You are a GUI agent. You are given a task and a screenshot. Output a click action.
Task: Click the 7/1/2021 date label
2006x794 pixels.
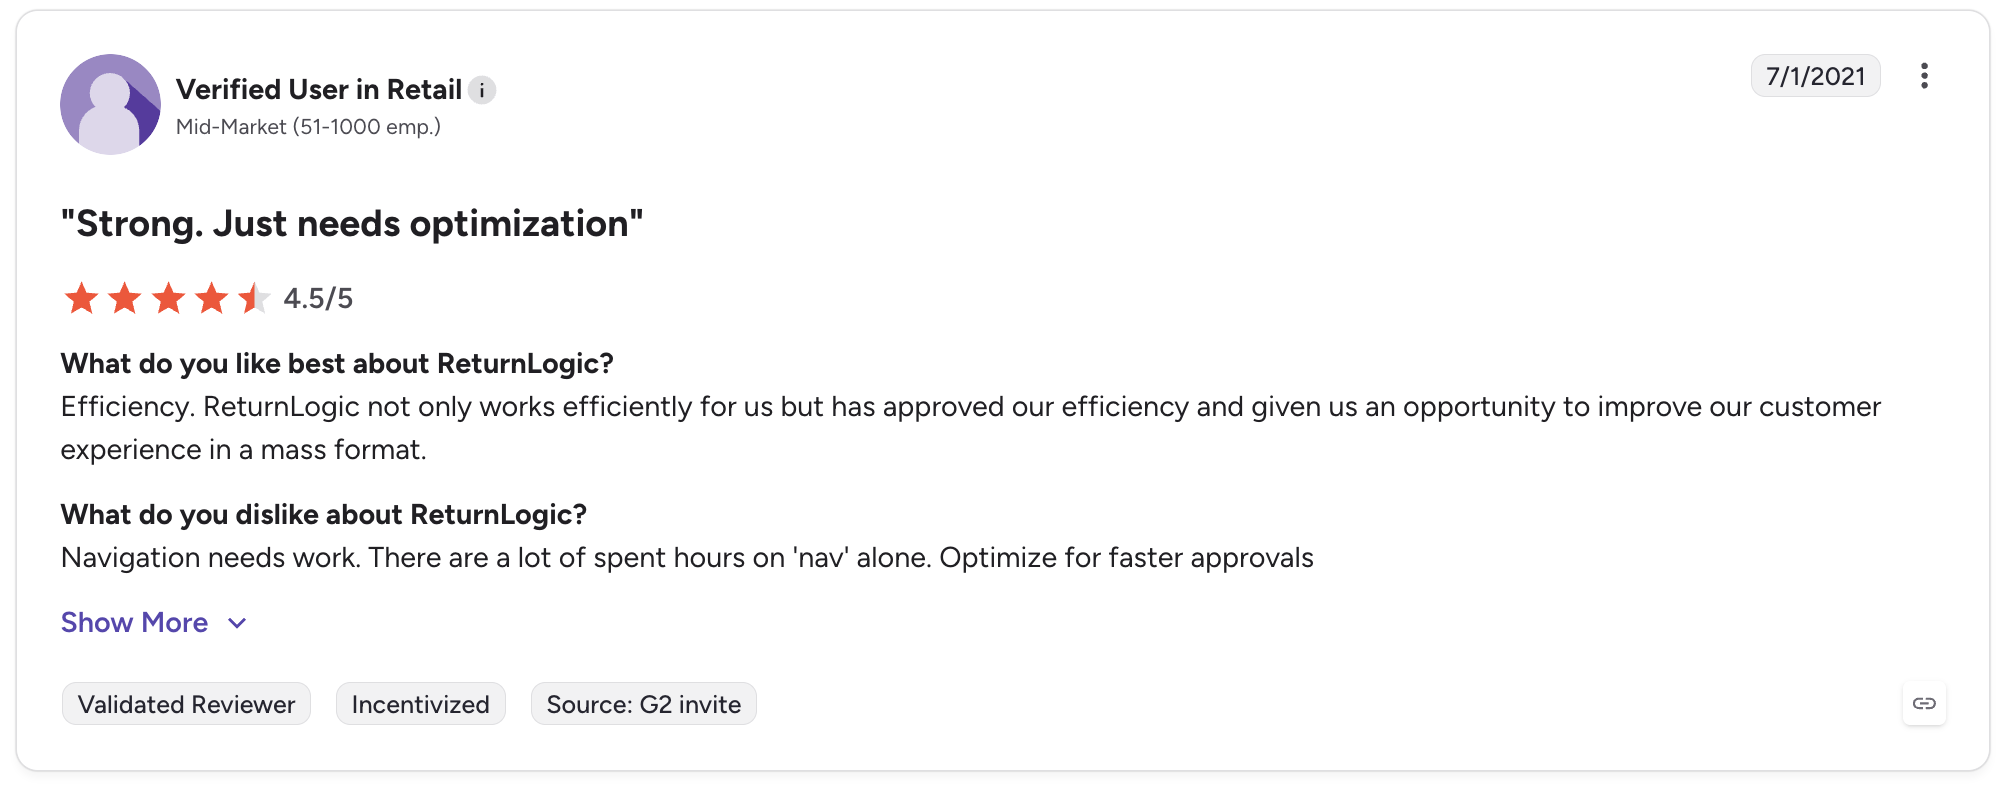pos(1815,76)
